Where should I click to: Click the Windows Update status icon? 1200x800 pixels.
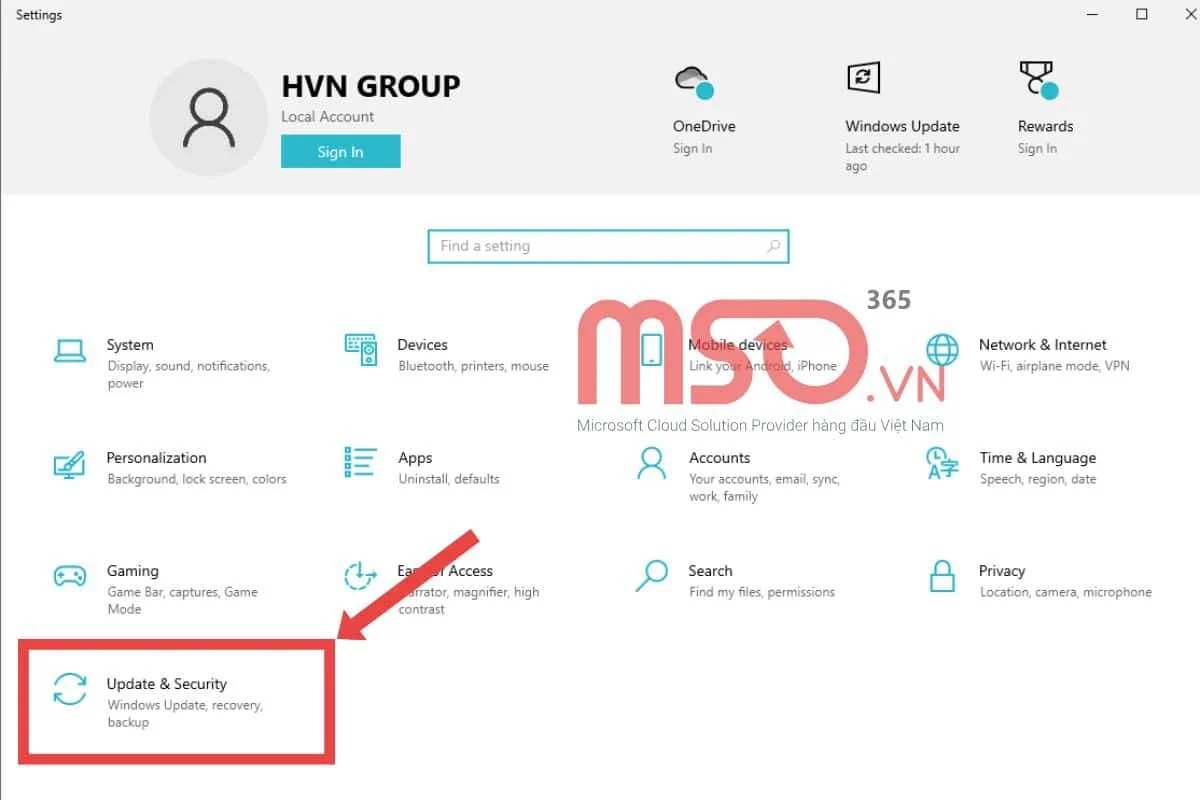[x=863, y=78]
